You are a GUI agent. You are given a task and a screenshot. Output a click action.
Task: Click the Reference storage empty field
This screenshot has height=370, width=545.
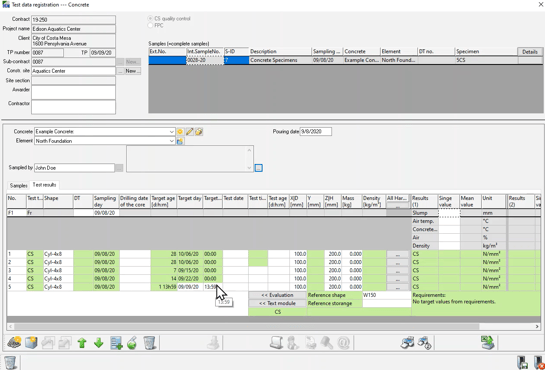(x=386, y=303)
